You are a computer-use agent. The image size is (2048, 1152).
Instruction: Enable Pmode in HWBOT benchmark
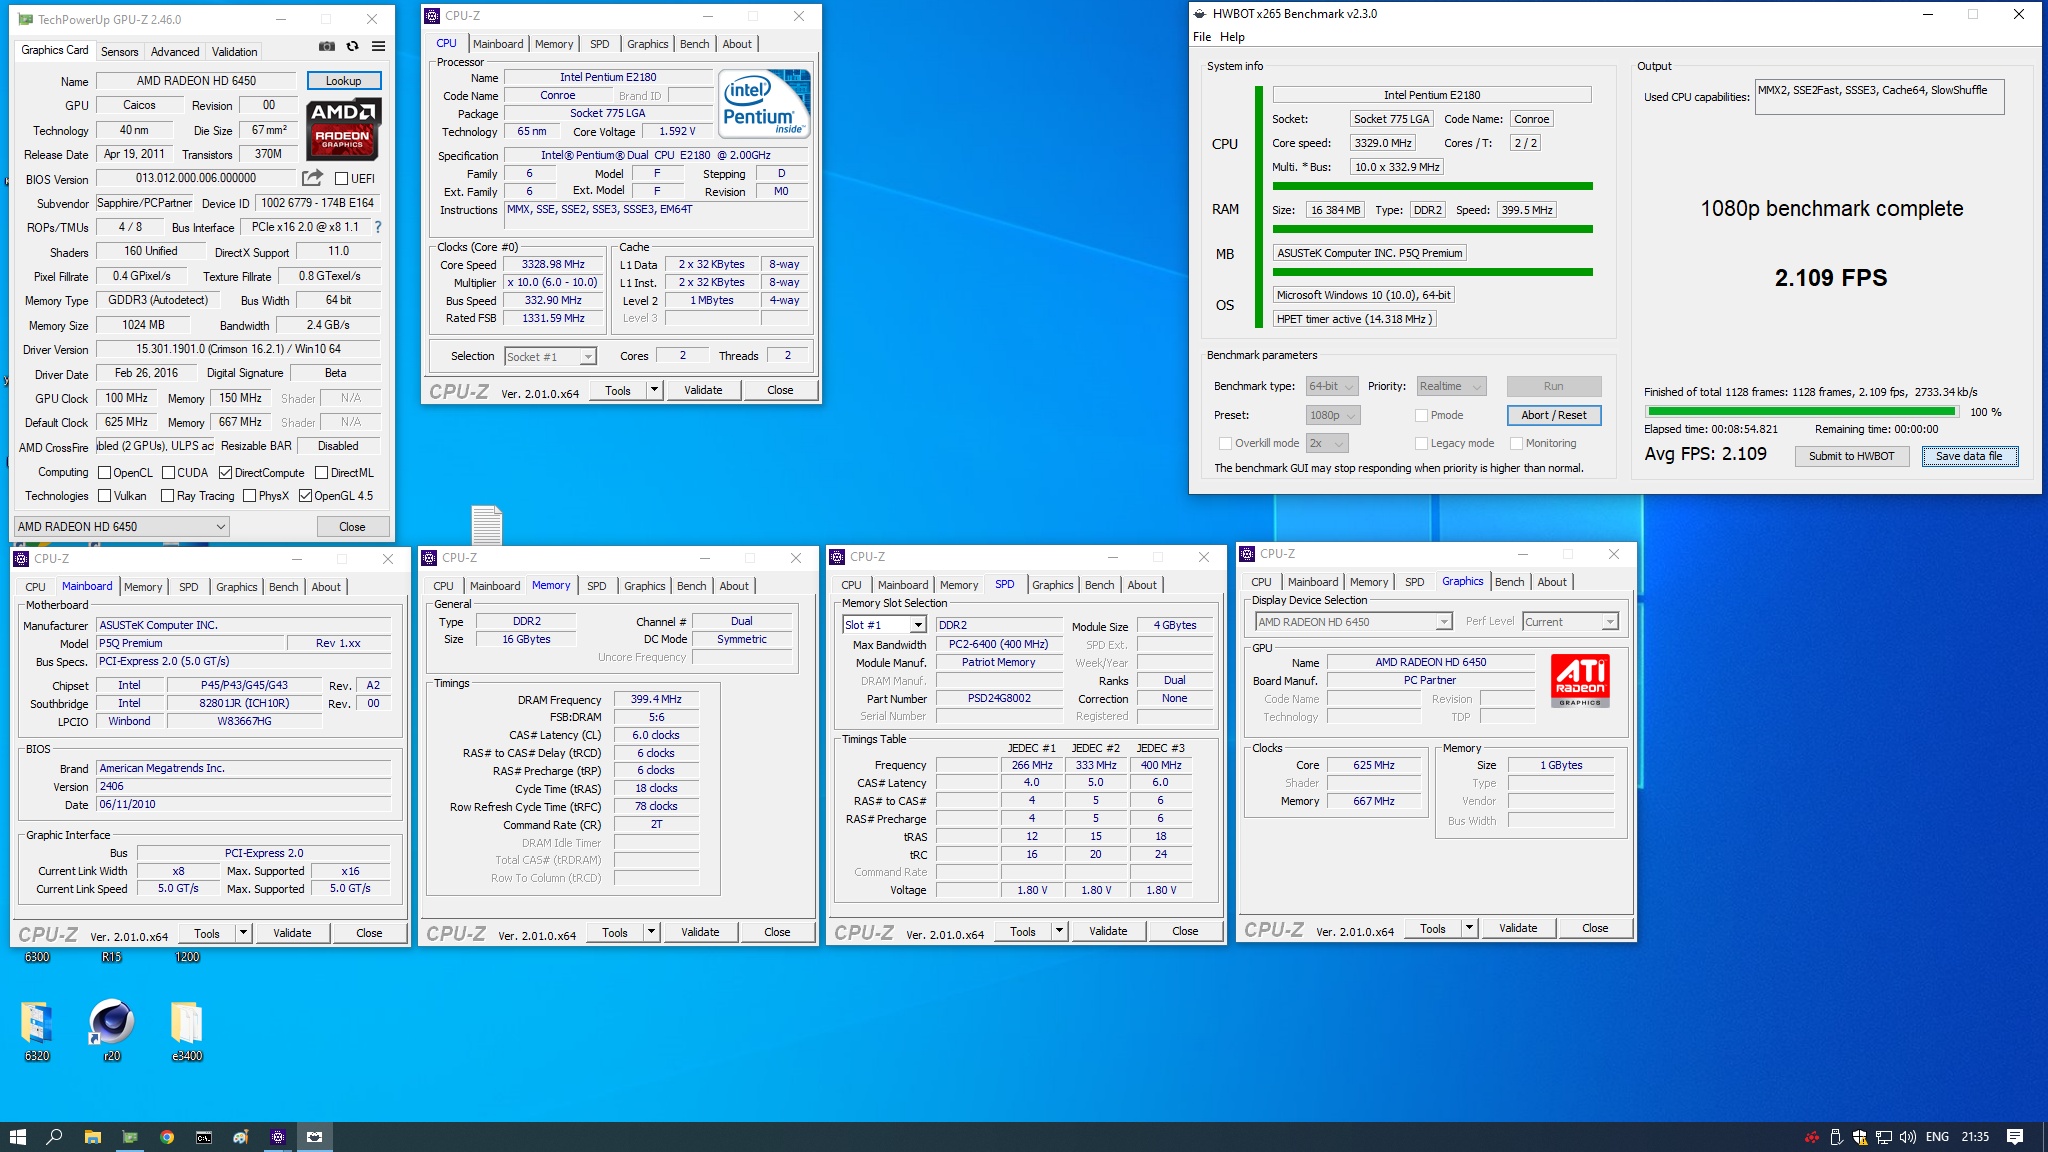(1421, 415)
